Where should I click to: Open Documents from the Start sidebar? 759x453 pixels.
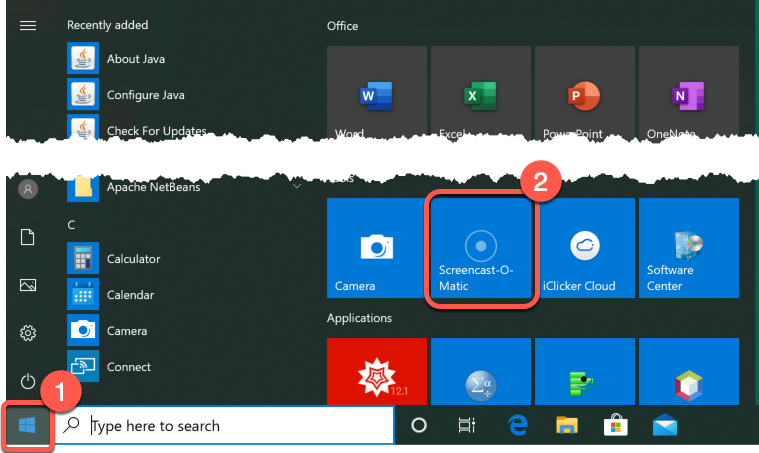[x=28, y=237]
